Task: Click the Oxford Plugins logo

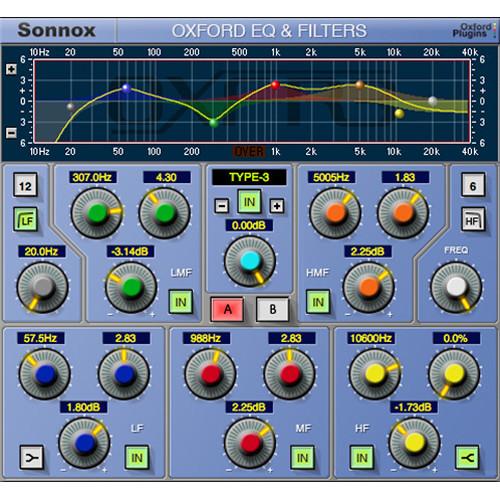Action: [473, 30]
